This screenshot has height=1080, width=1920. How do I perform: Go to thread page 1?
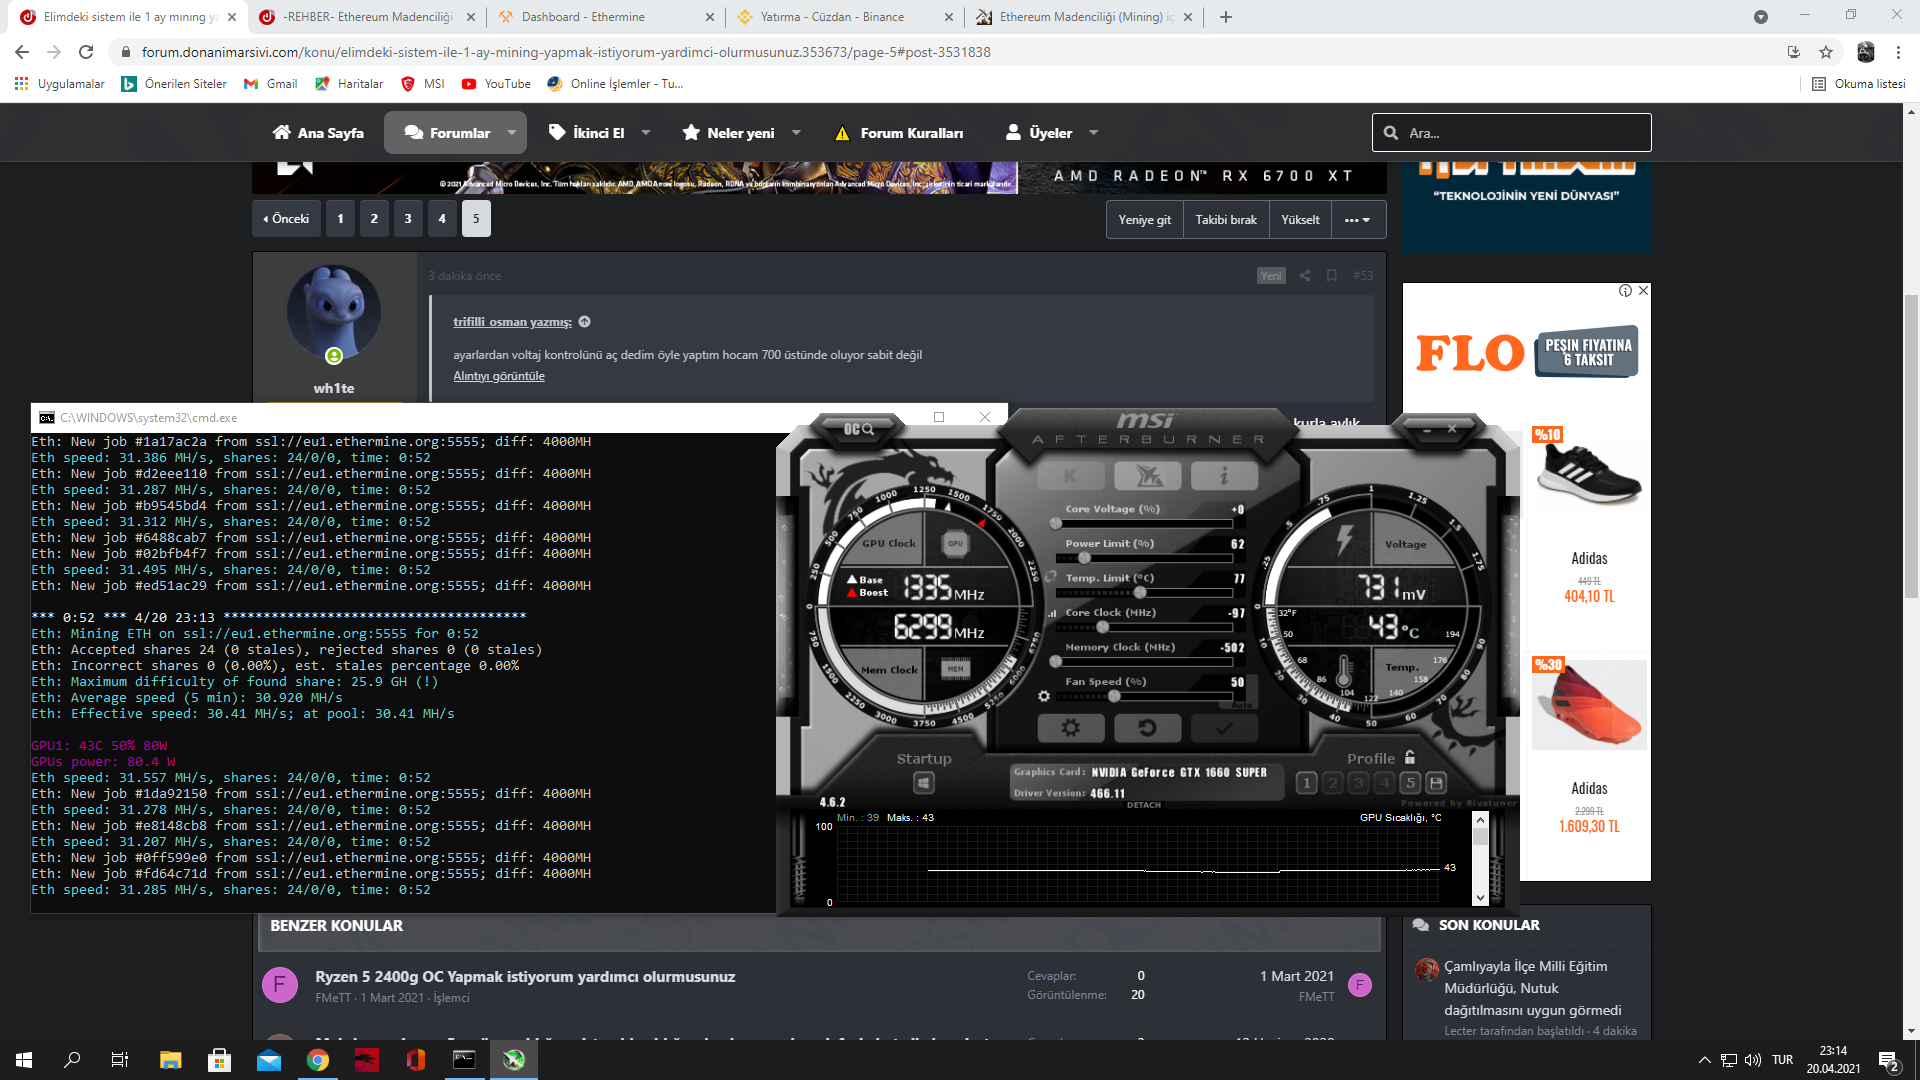coord(340,219)
